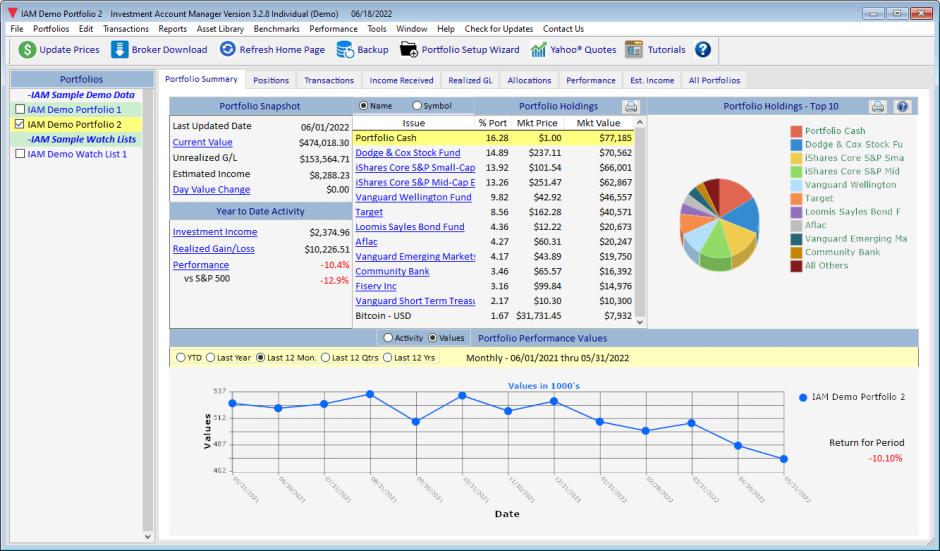Select the Activity radio button
Image resolution: width=940 pixels, height=551 pixels.
pyautogui.click(x=388, y=338)
